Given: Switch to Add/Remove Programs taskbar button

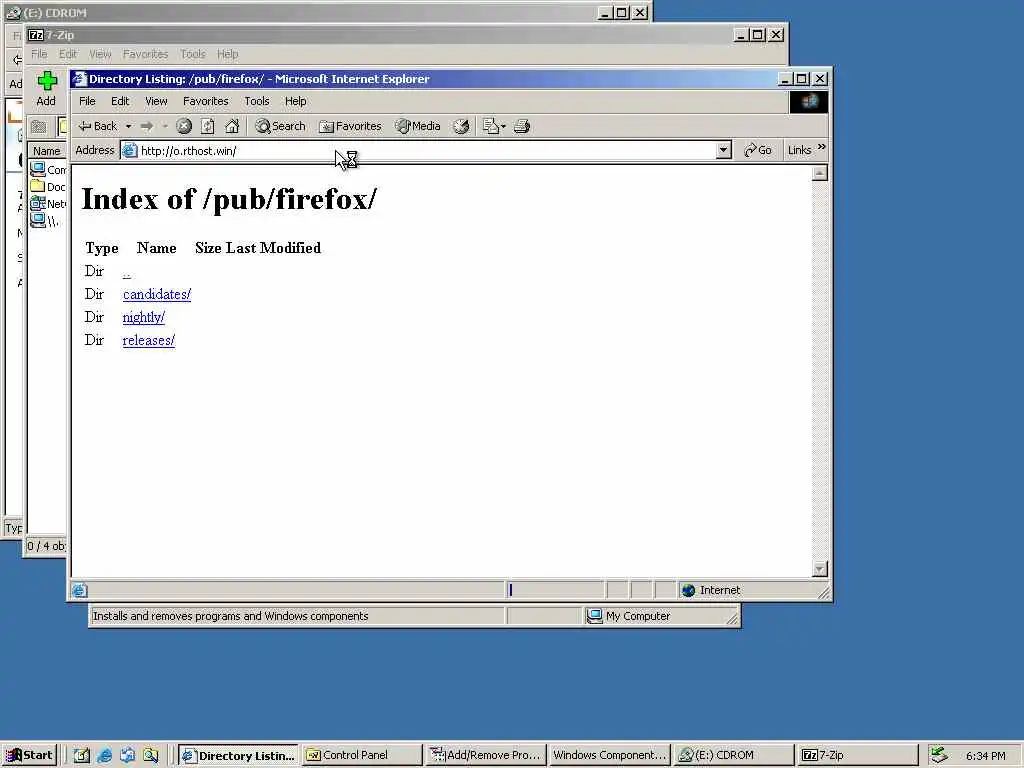Looking at the screenshot, I should coord(485,756).
